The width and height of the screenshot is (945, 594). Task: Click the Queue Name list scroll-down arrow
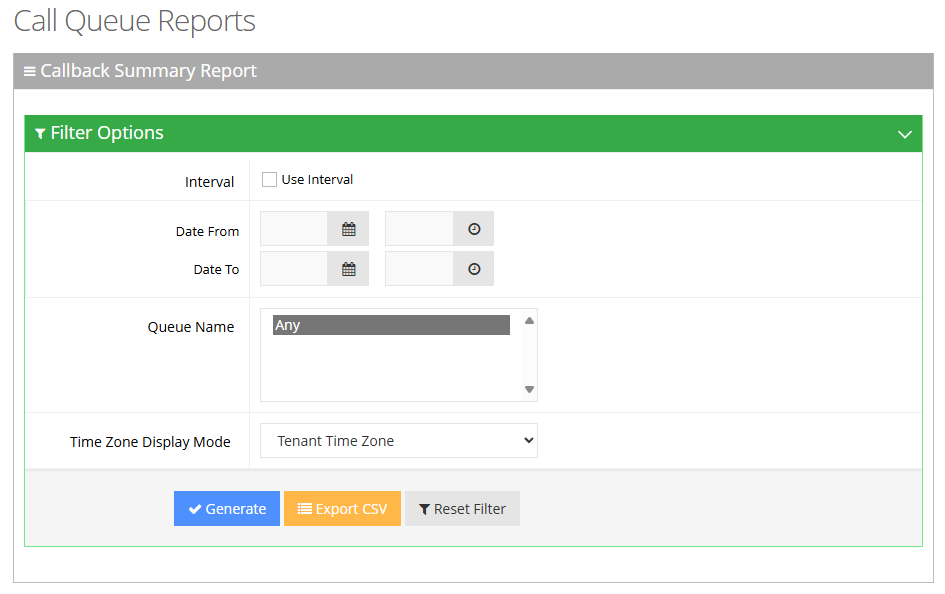(529, 390)
